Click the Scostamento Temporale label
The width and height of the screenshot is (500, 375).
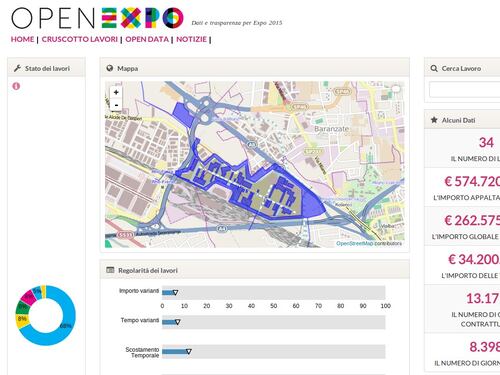142,352
